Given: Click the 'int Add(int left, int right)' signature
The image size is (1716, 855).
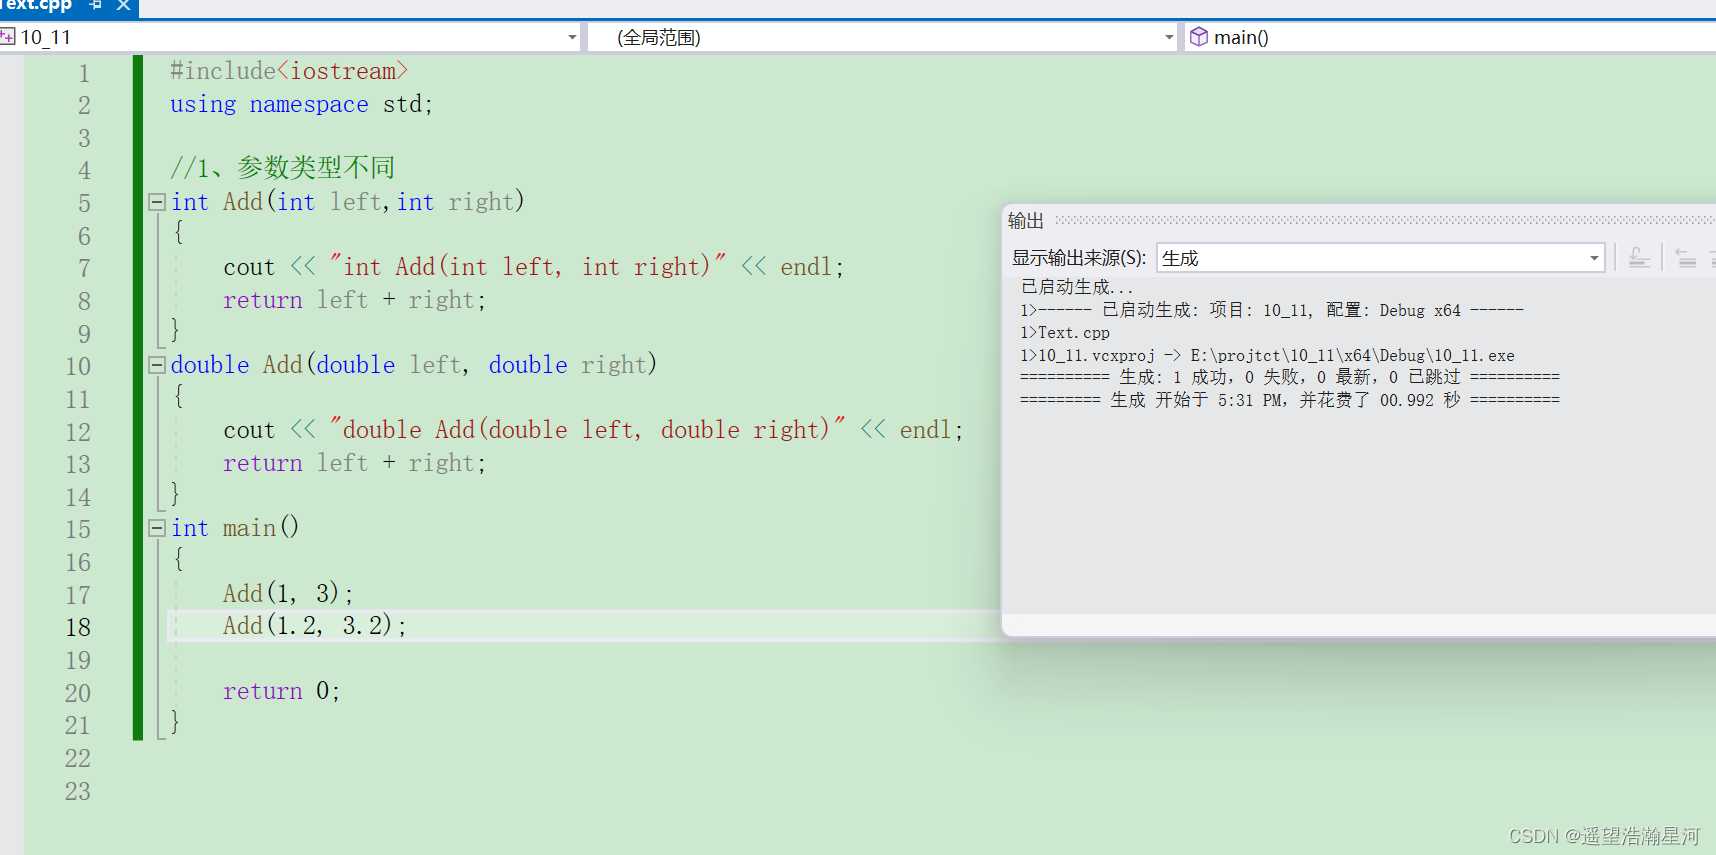Looking at the screenshot, I should click(347, 202).
